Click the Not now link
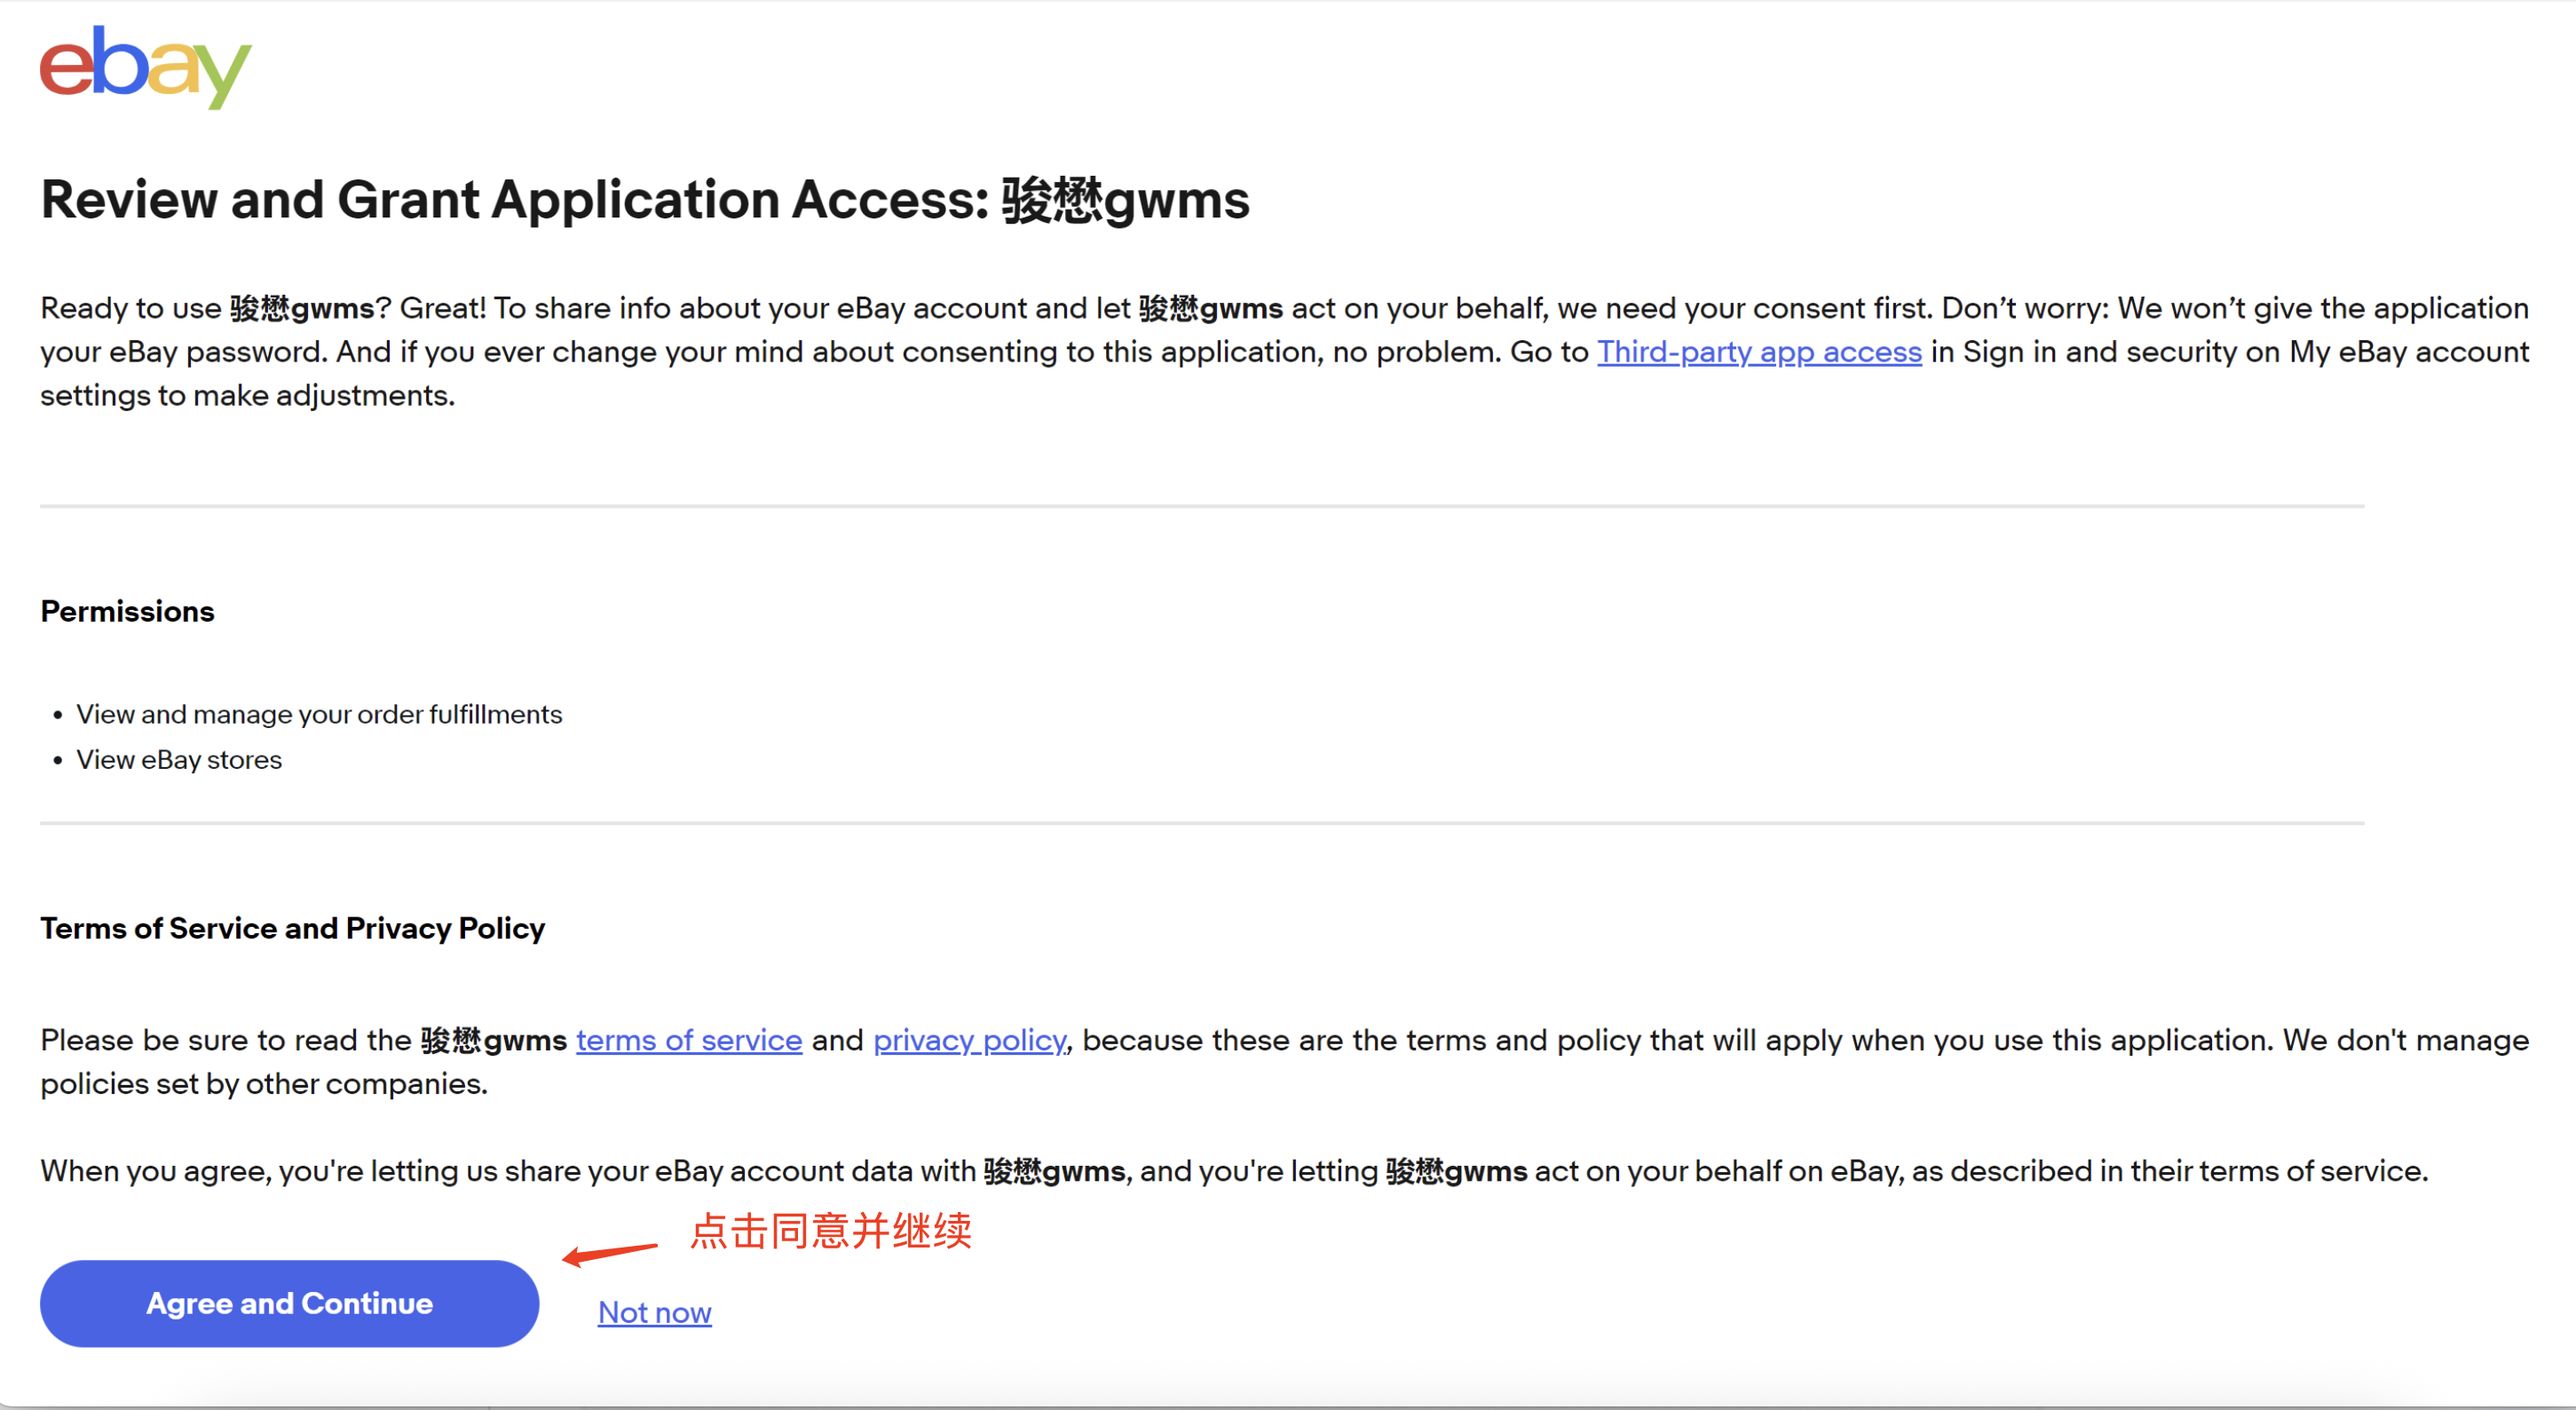 tap(654, 1312)
